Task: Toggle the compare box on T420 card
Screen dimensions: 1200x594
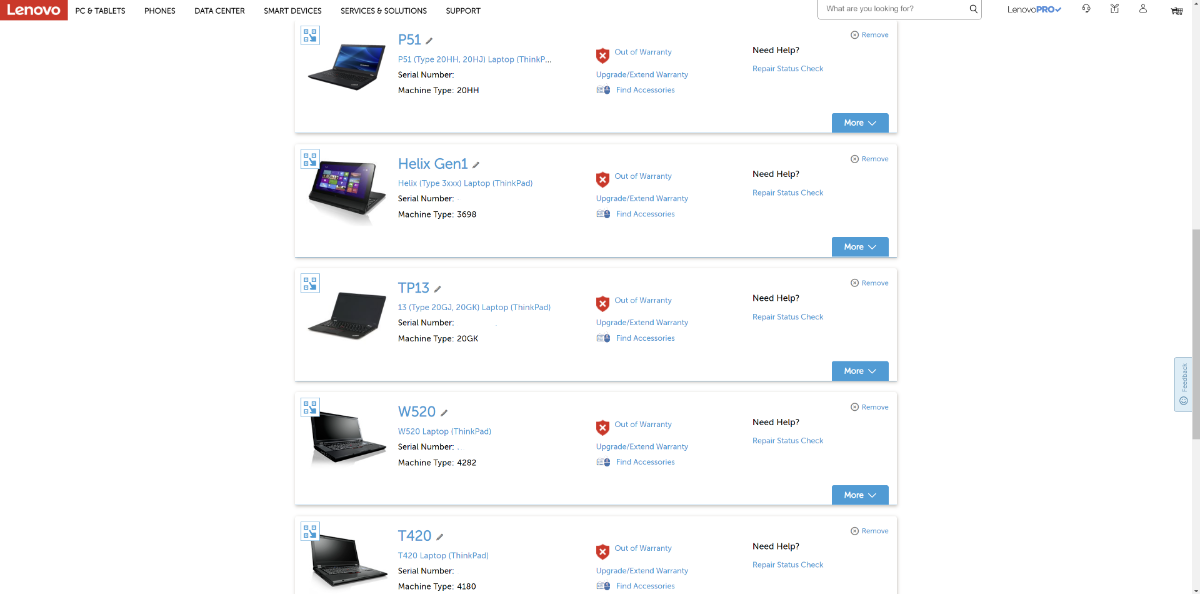Action: click(x=310, y=531)
